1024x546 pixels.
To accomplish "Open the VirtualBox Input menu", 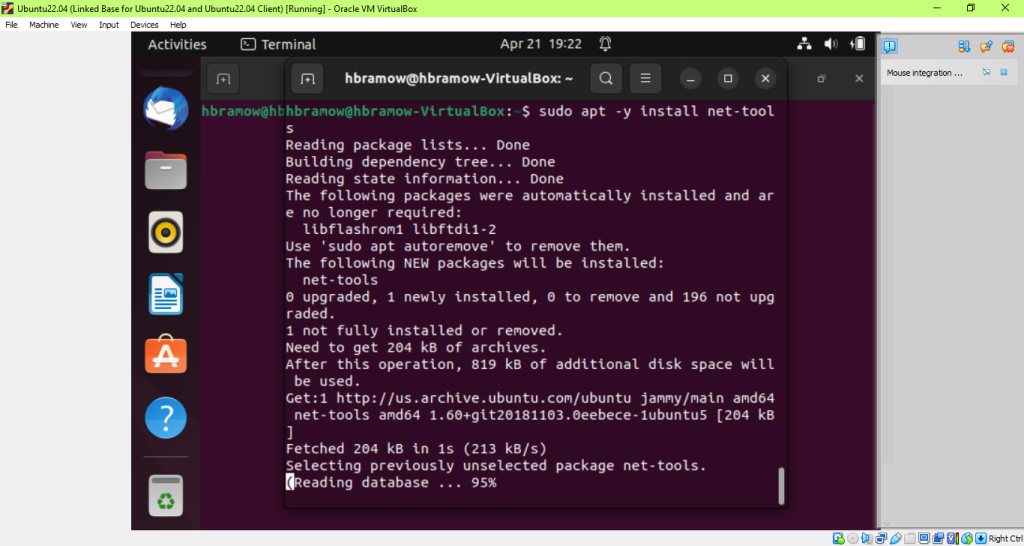I will pos(109,25).
